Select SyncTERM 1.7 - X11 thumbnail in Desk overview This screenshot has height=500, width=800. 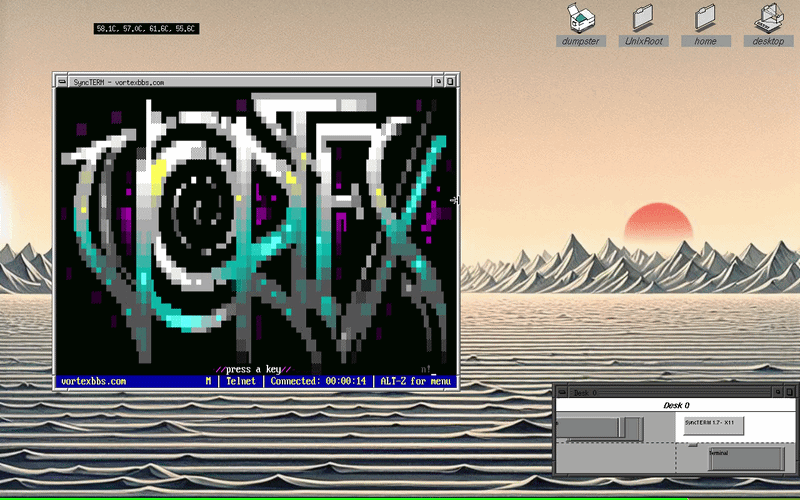click(713, 426)
